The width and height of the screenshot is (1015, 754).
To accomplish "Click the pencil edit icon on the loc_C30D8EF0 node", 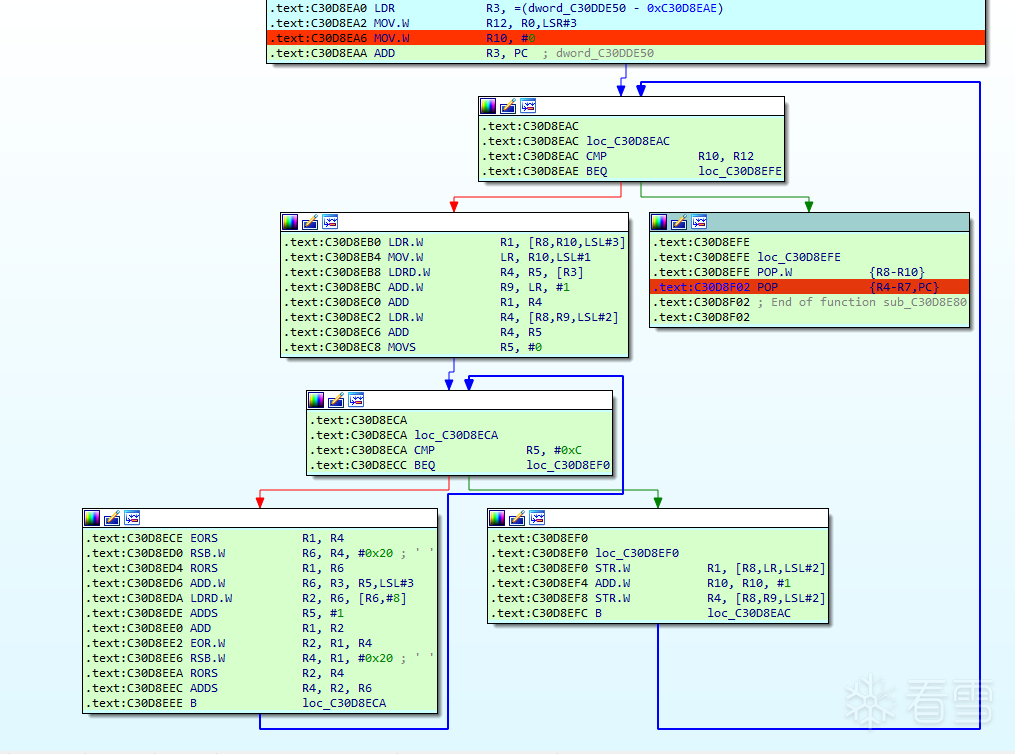I will pyautogui.click(x=517, y=518).
